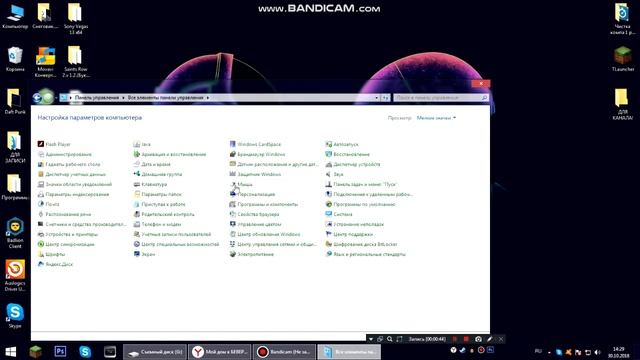640x360 pixels.
Task: Expand Панель управления breadcrumb arrow
Action: tap(123, 98)
